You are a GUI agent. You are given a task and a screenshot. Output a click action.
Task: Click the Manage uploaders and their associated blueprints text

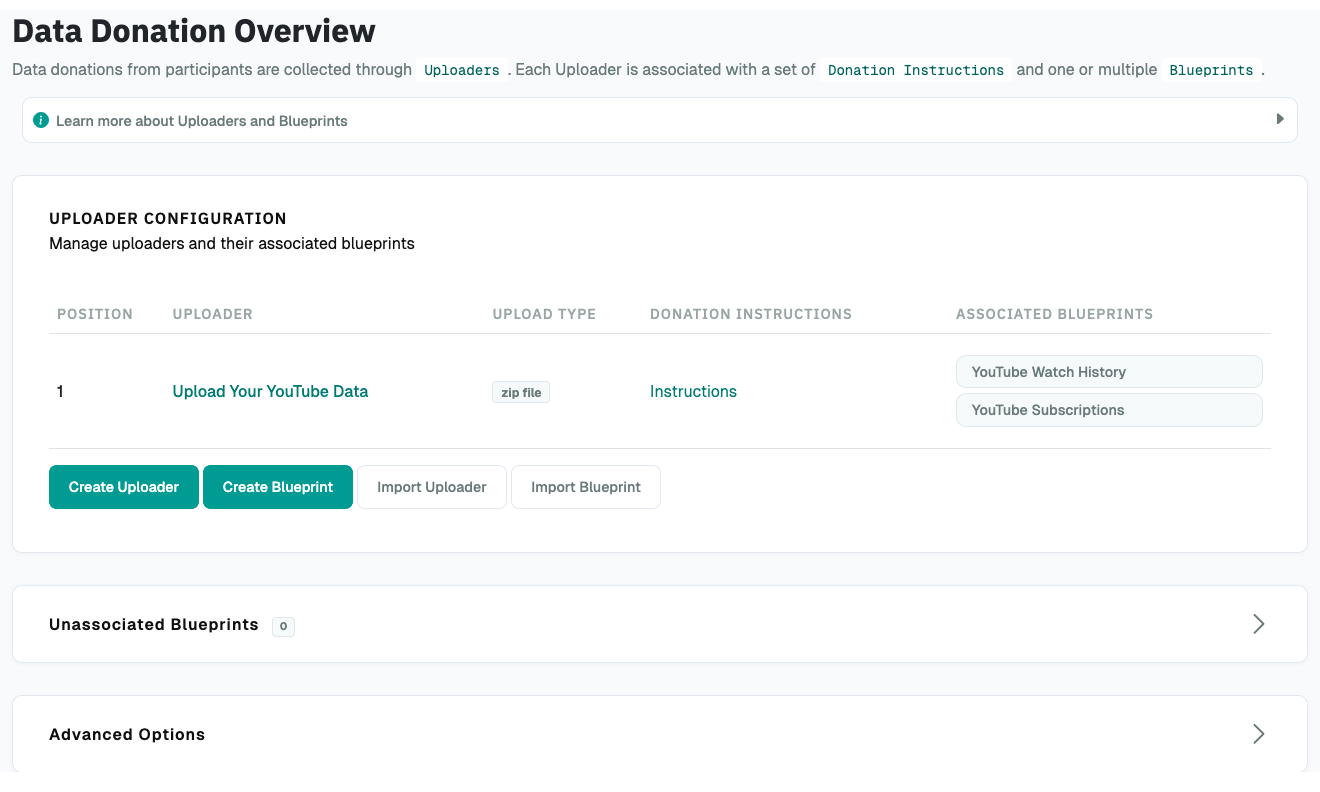point(232,243)
